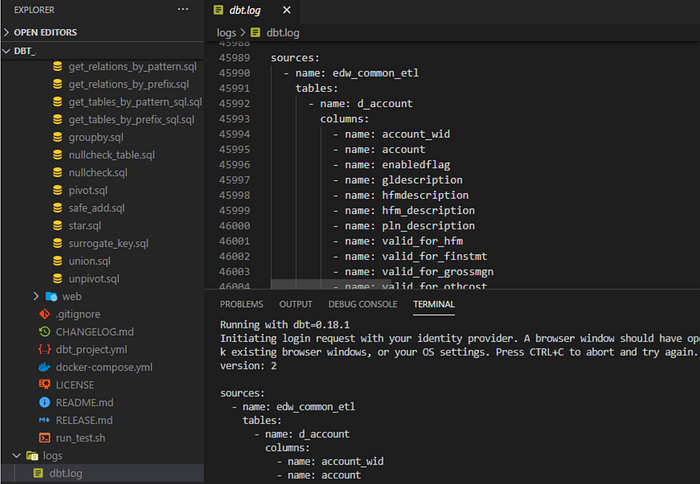Viewport: 700px width, 484px height.
Task: Click the info icon beside README.md
Action: click(45, 402)
